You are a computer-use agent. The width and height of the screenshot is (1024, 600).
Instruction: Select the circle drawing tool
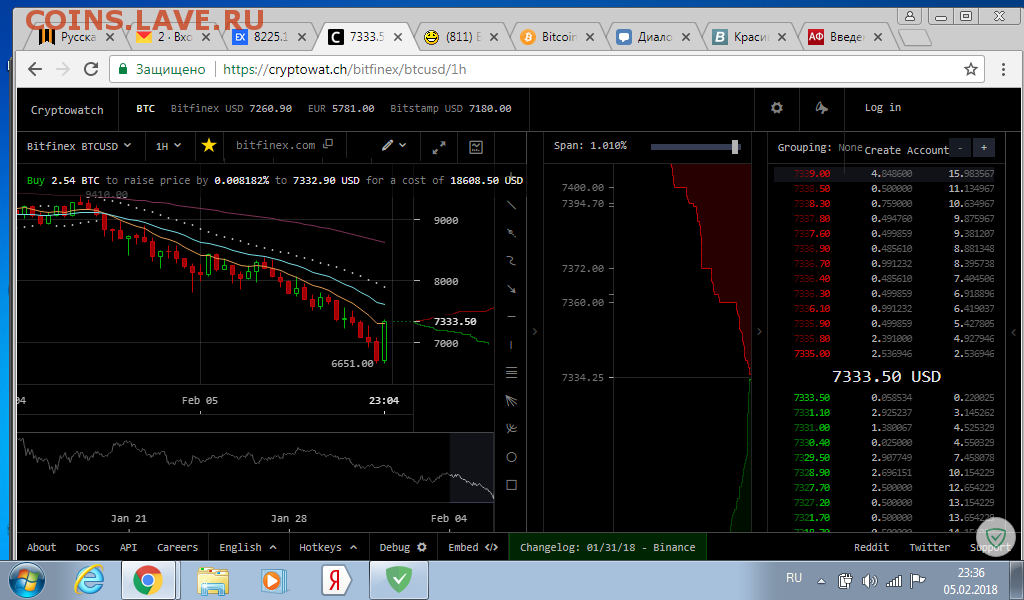(x=511, y=457)
